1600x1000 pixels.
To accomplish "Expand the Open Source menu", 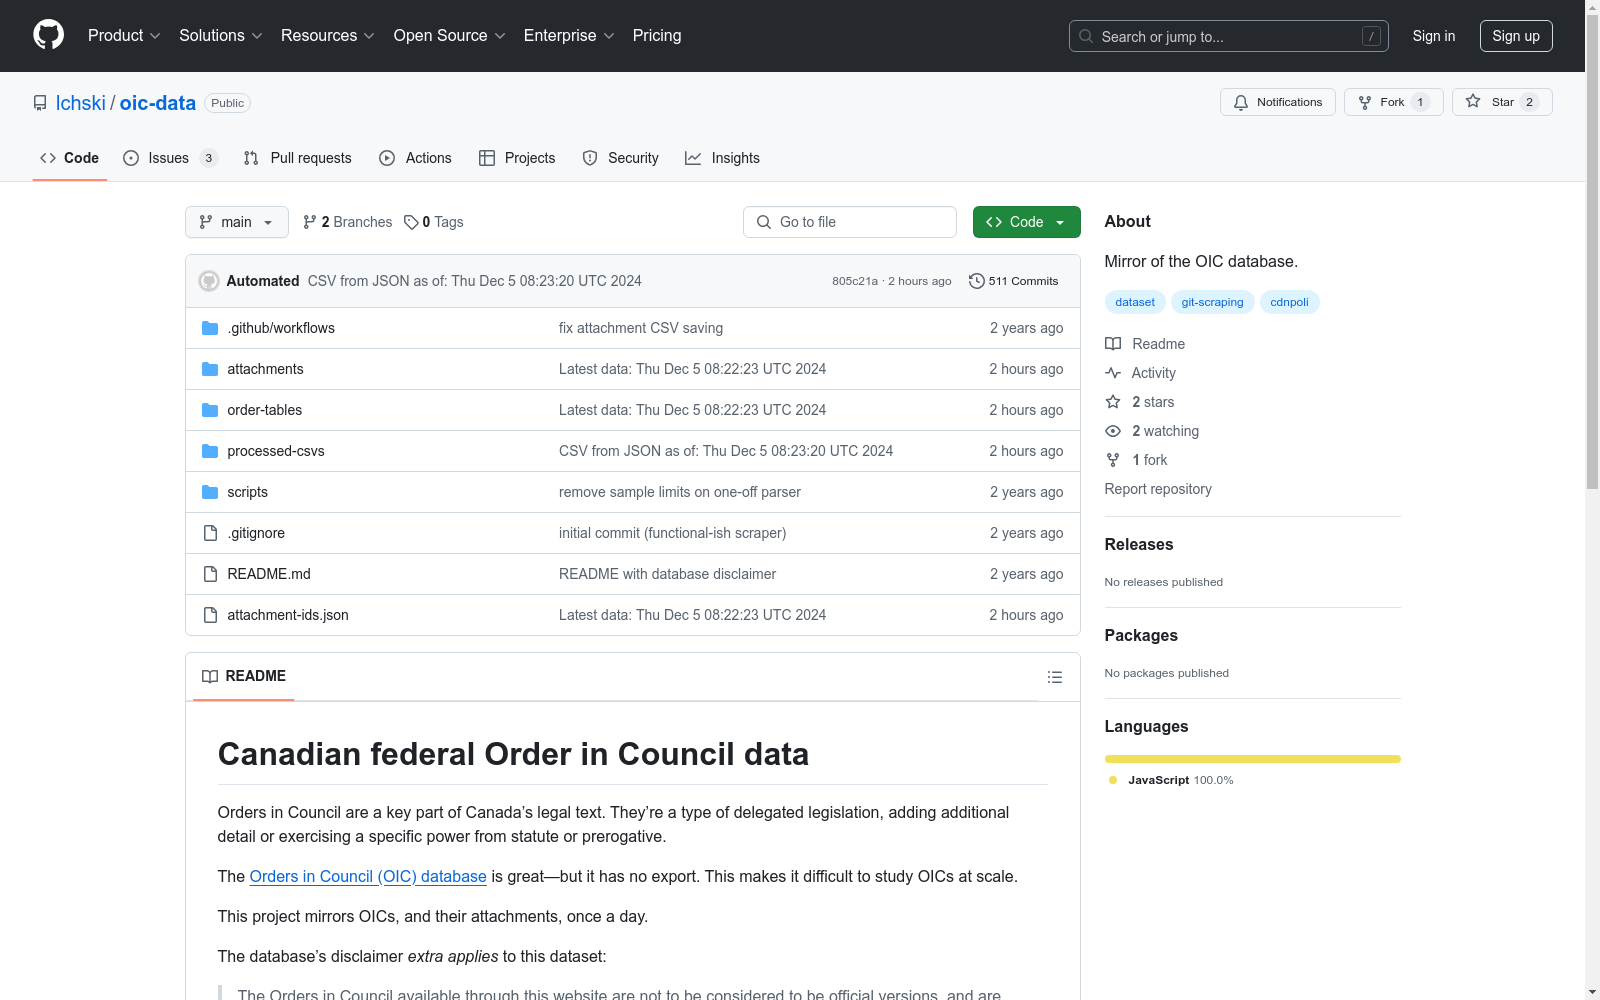I will [x=450, y=35].
